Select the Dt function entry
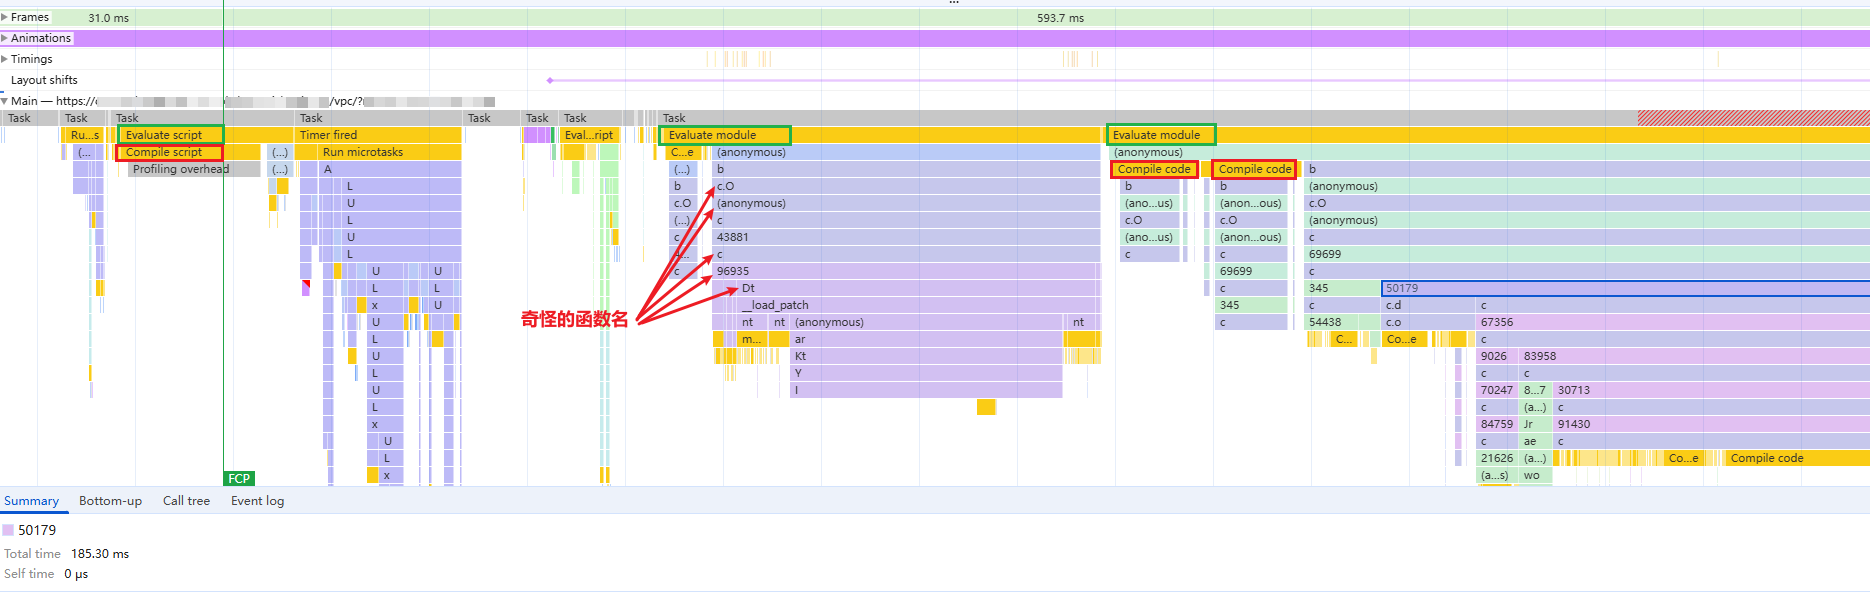 click(918, 288)
